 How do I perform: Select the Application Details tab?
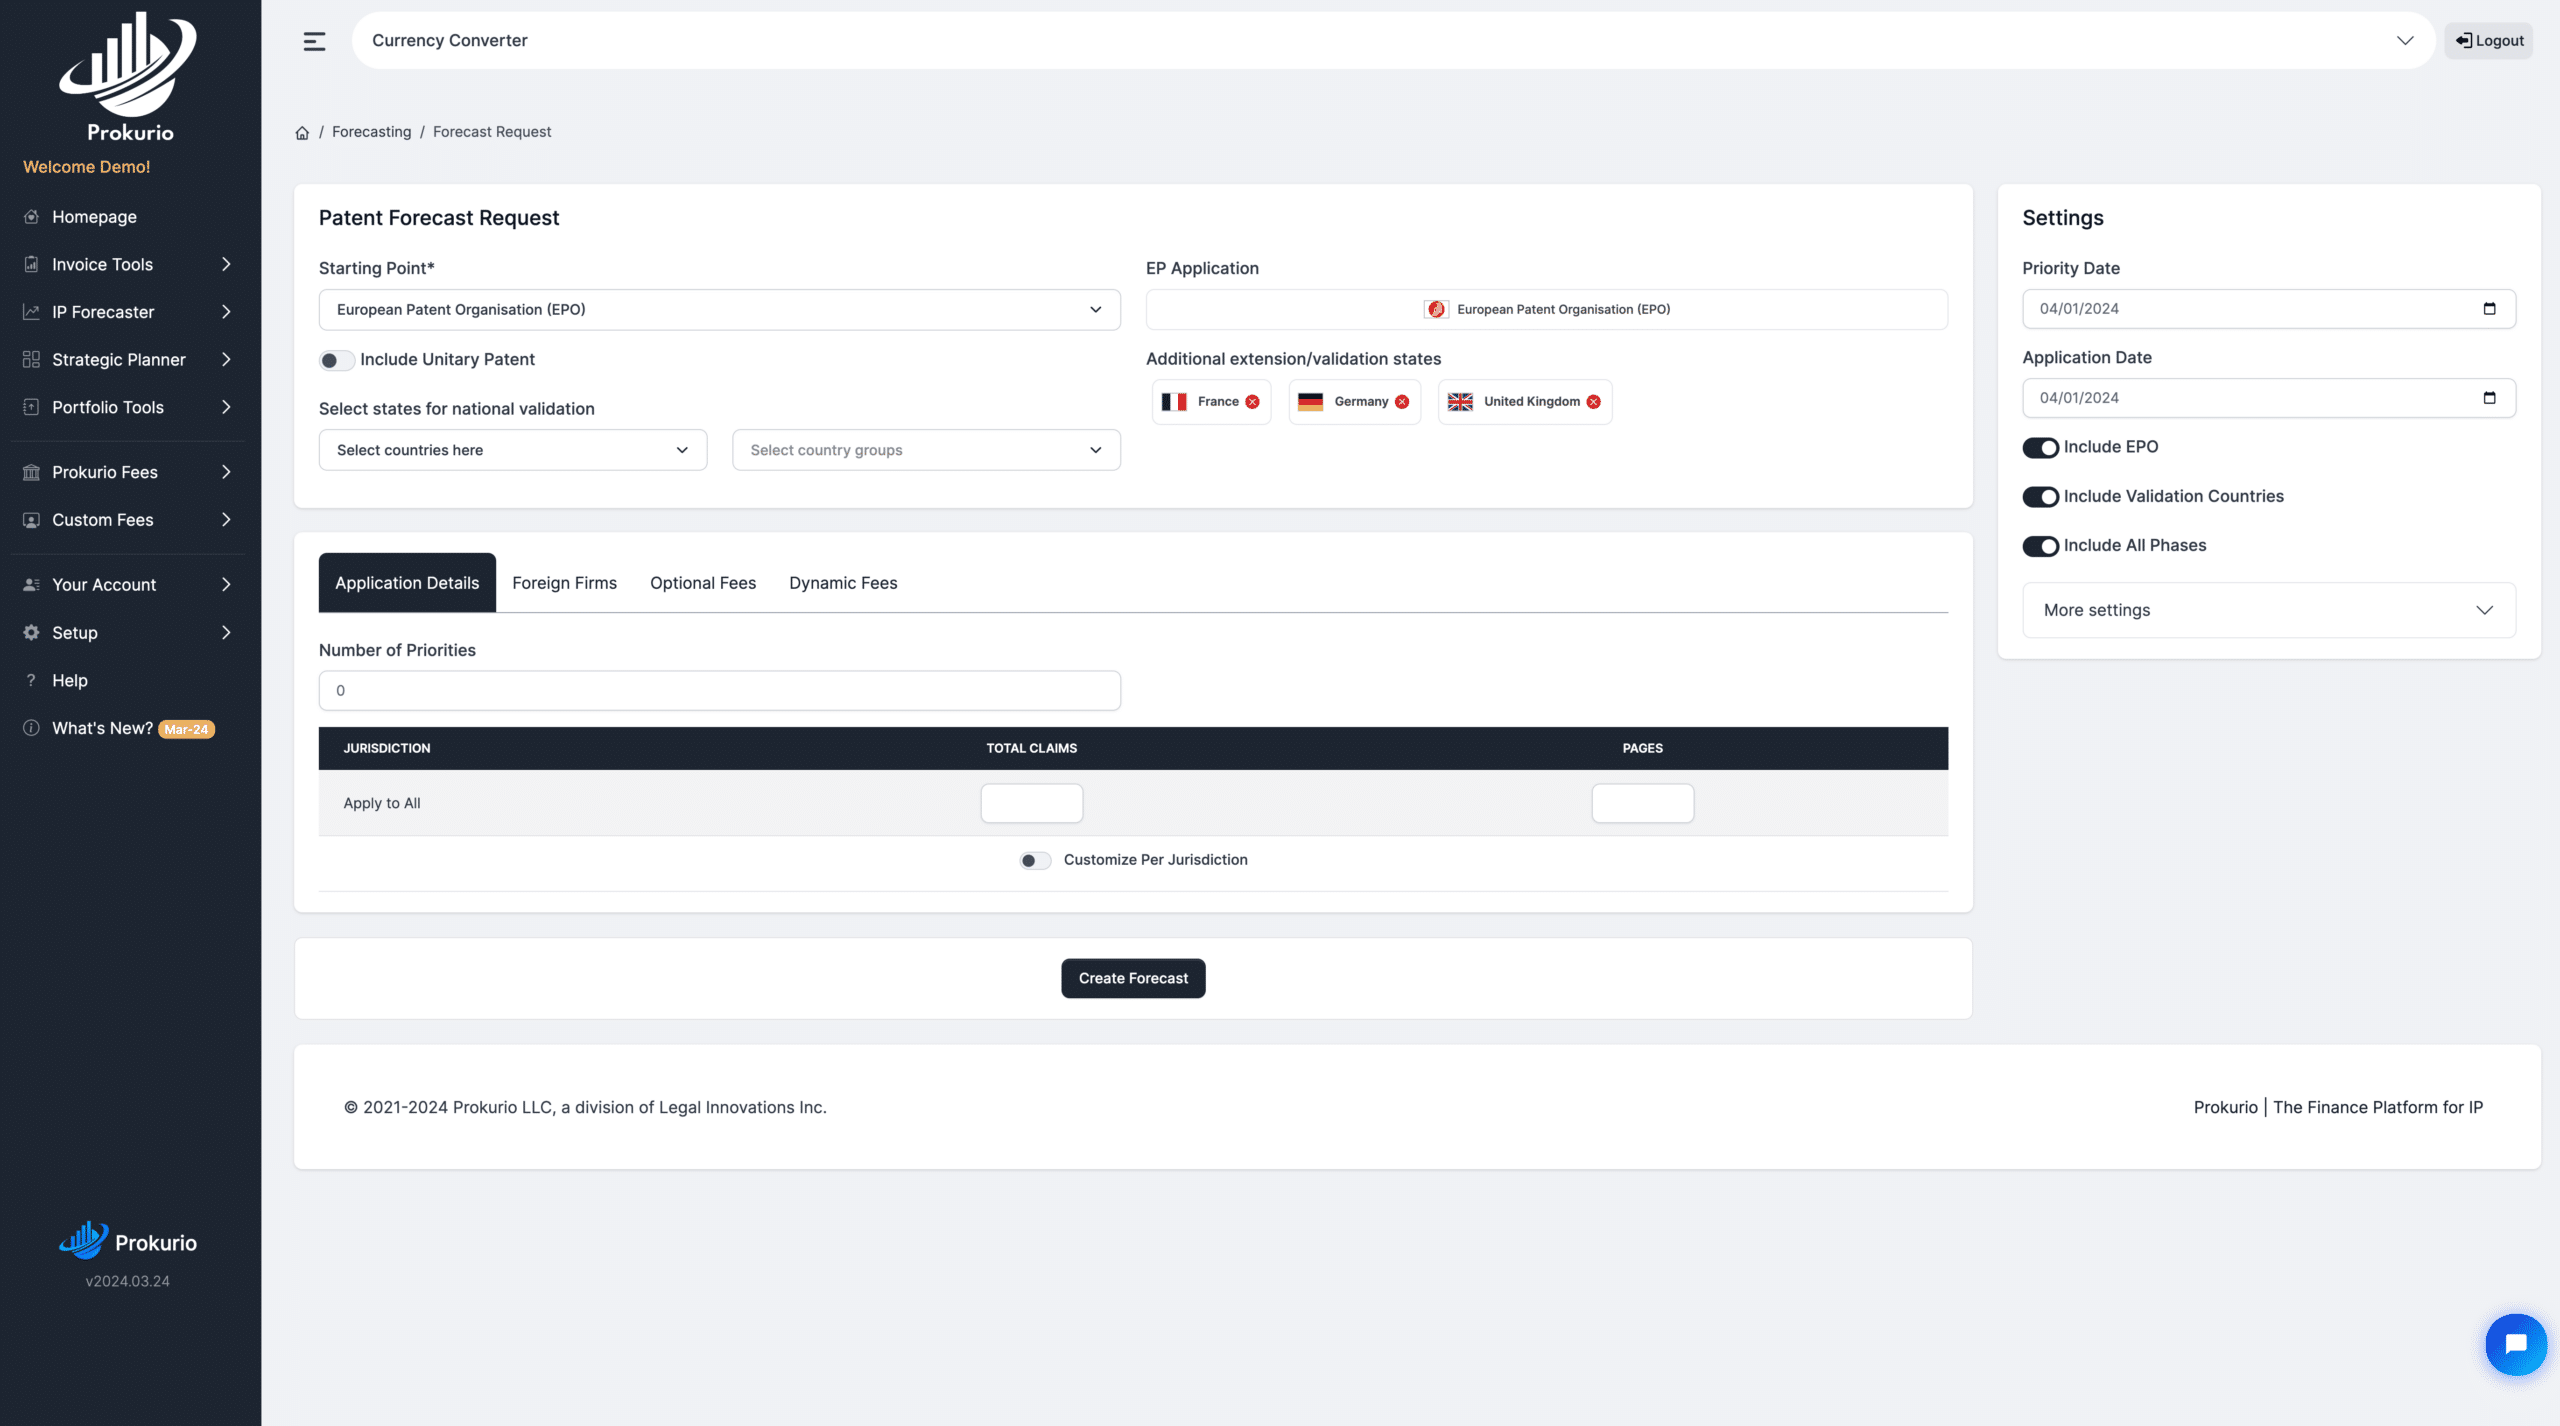click(407, 583)
